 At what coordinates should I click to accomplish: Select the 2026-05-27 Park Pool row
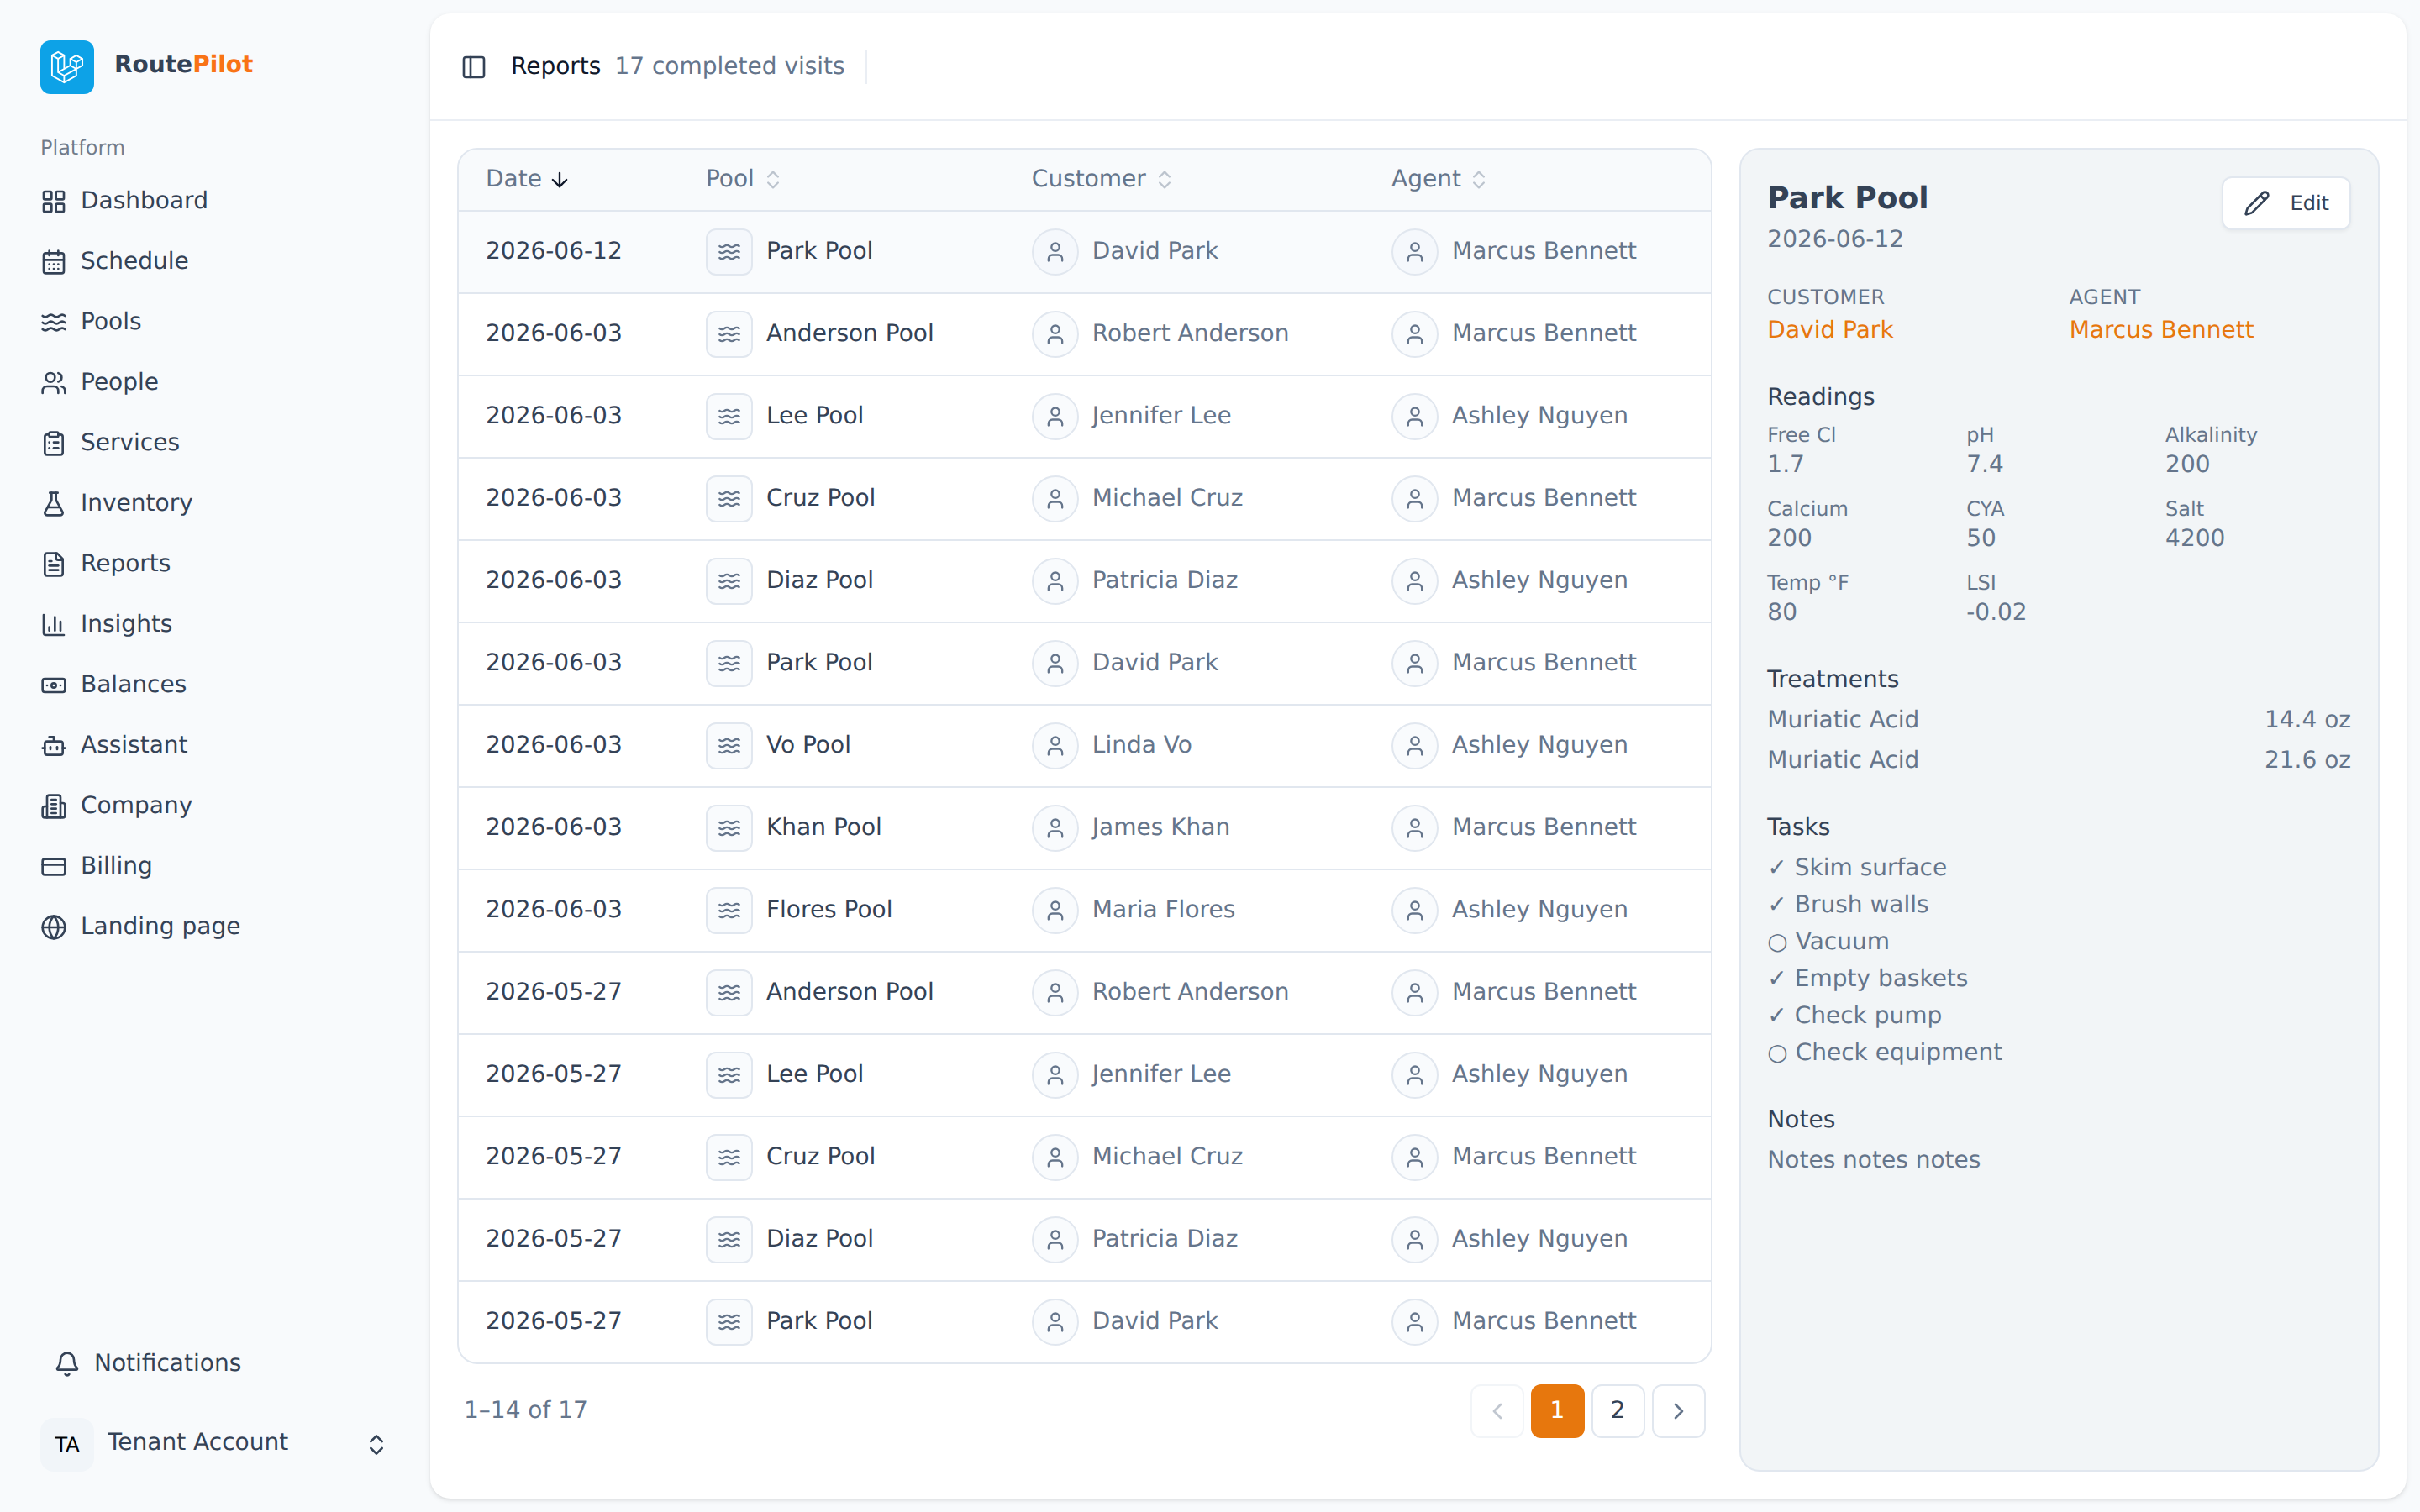(1084, 1322)
